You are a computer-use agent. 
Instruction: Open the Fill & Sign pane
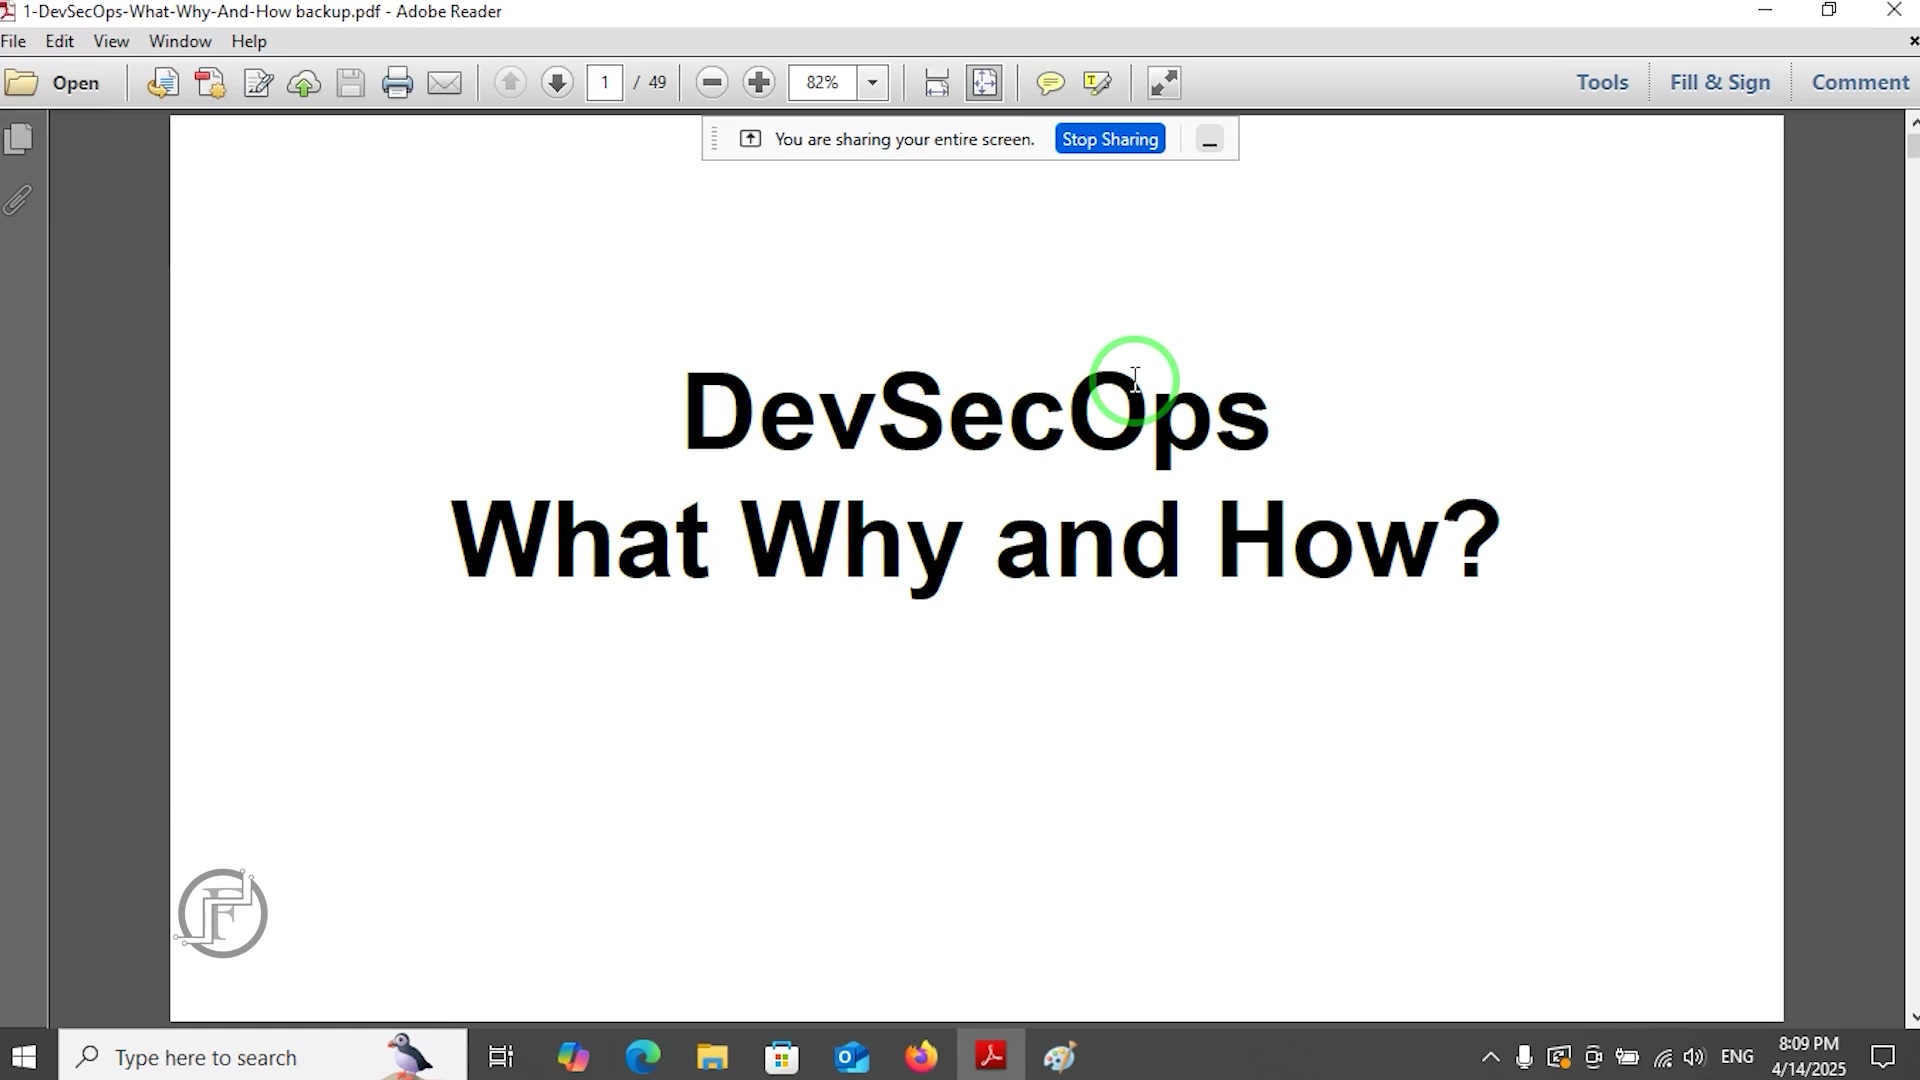point(1719,82)
